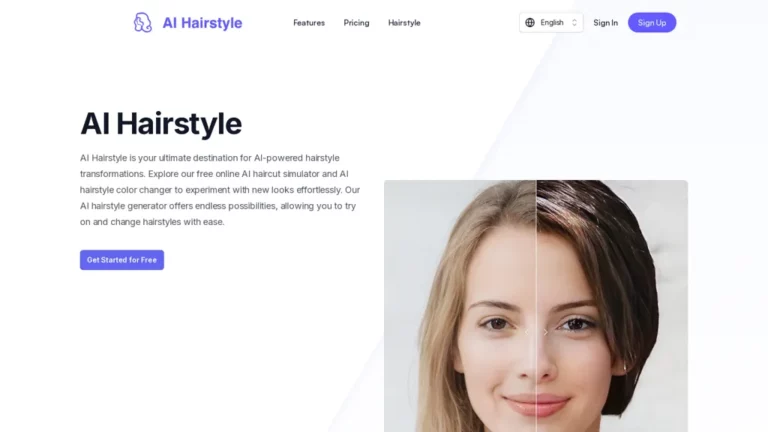Click the left arrow on comparison handle
The image size is (768, 432).
pos(527,332)
